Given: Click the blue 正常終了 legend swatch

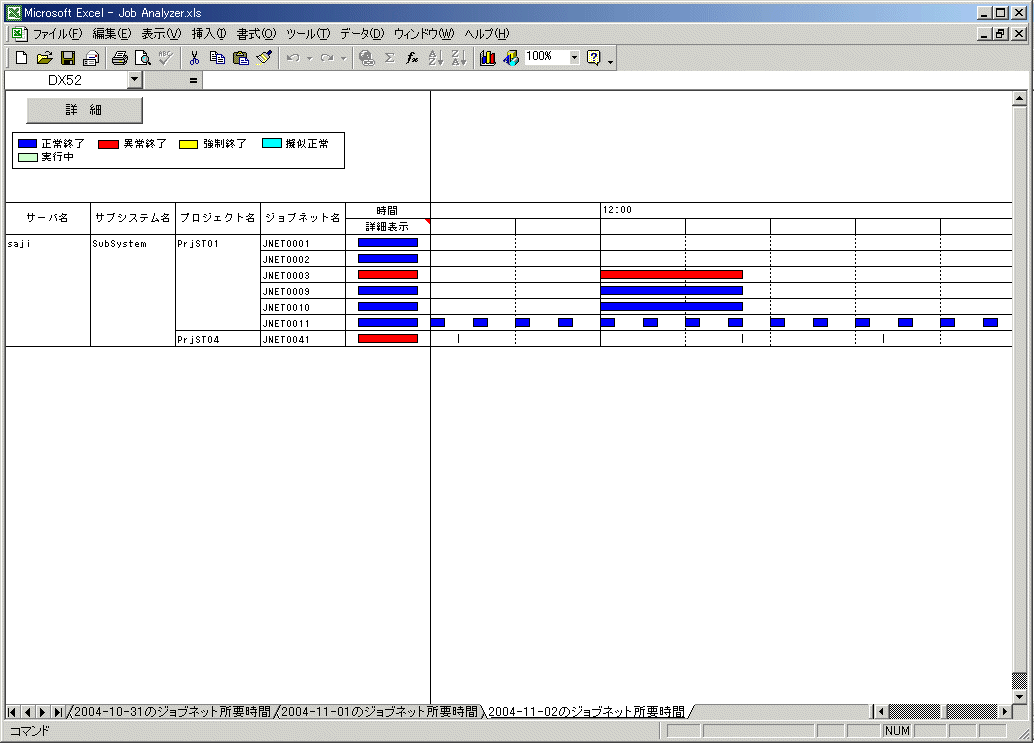Looking at the screenshot, I should point(28,144).
